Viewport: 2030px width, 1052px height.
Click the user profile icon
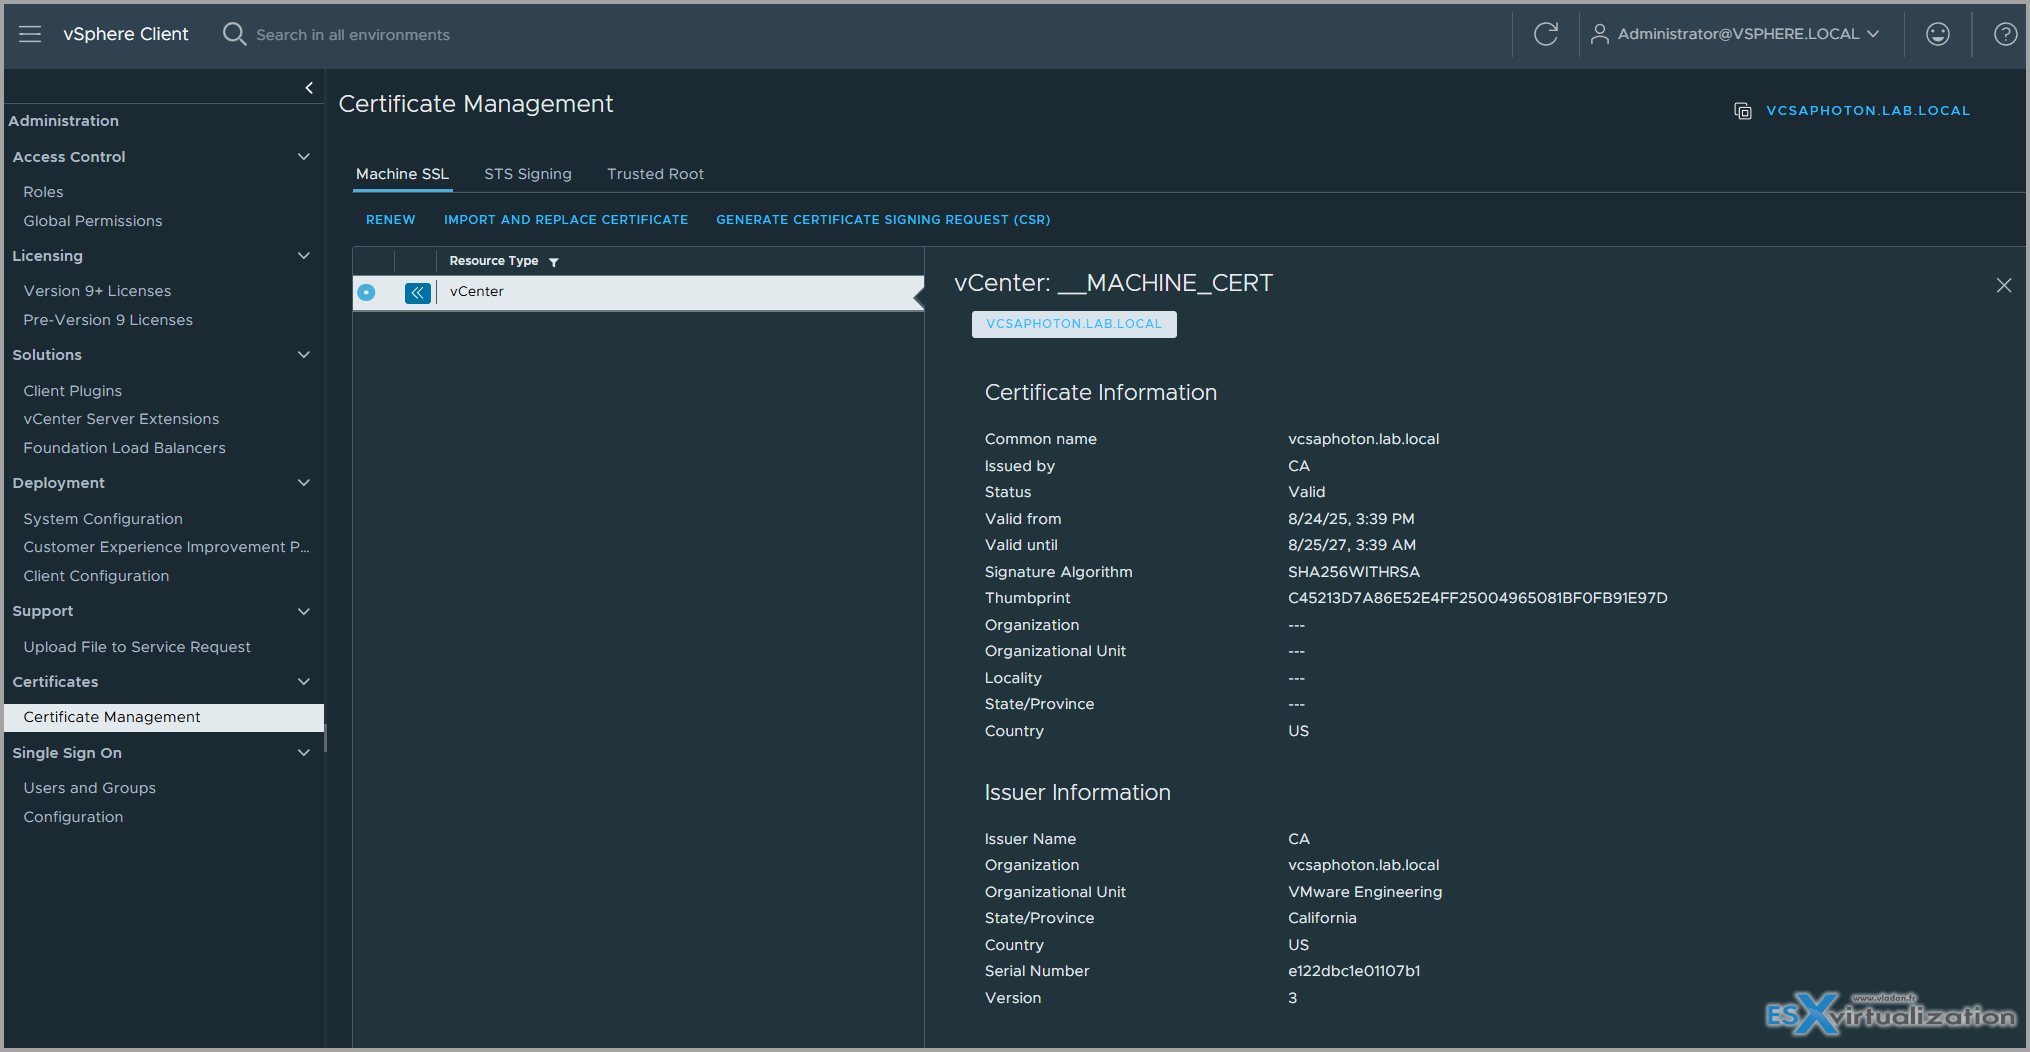(x=1600, y=34)
